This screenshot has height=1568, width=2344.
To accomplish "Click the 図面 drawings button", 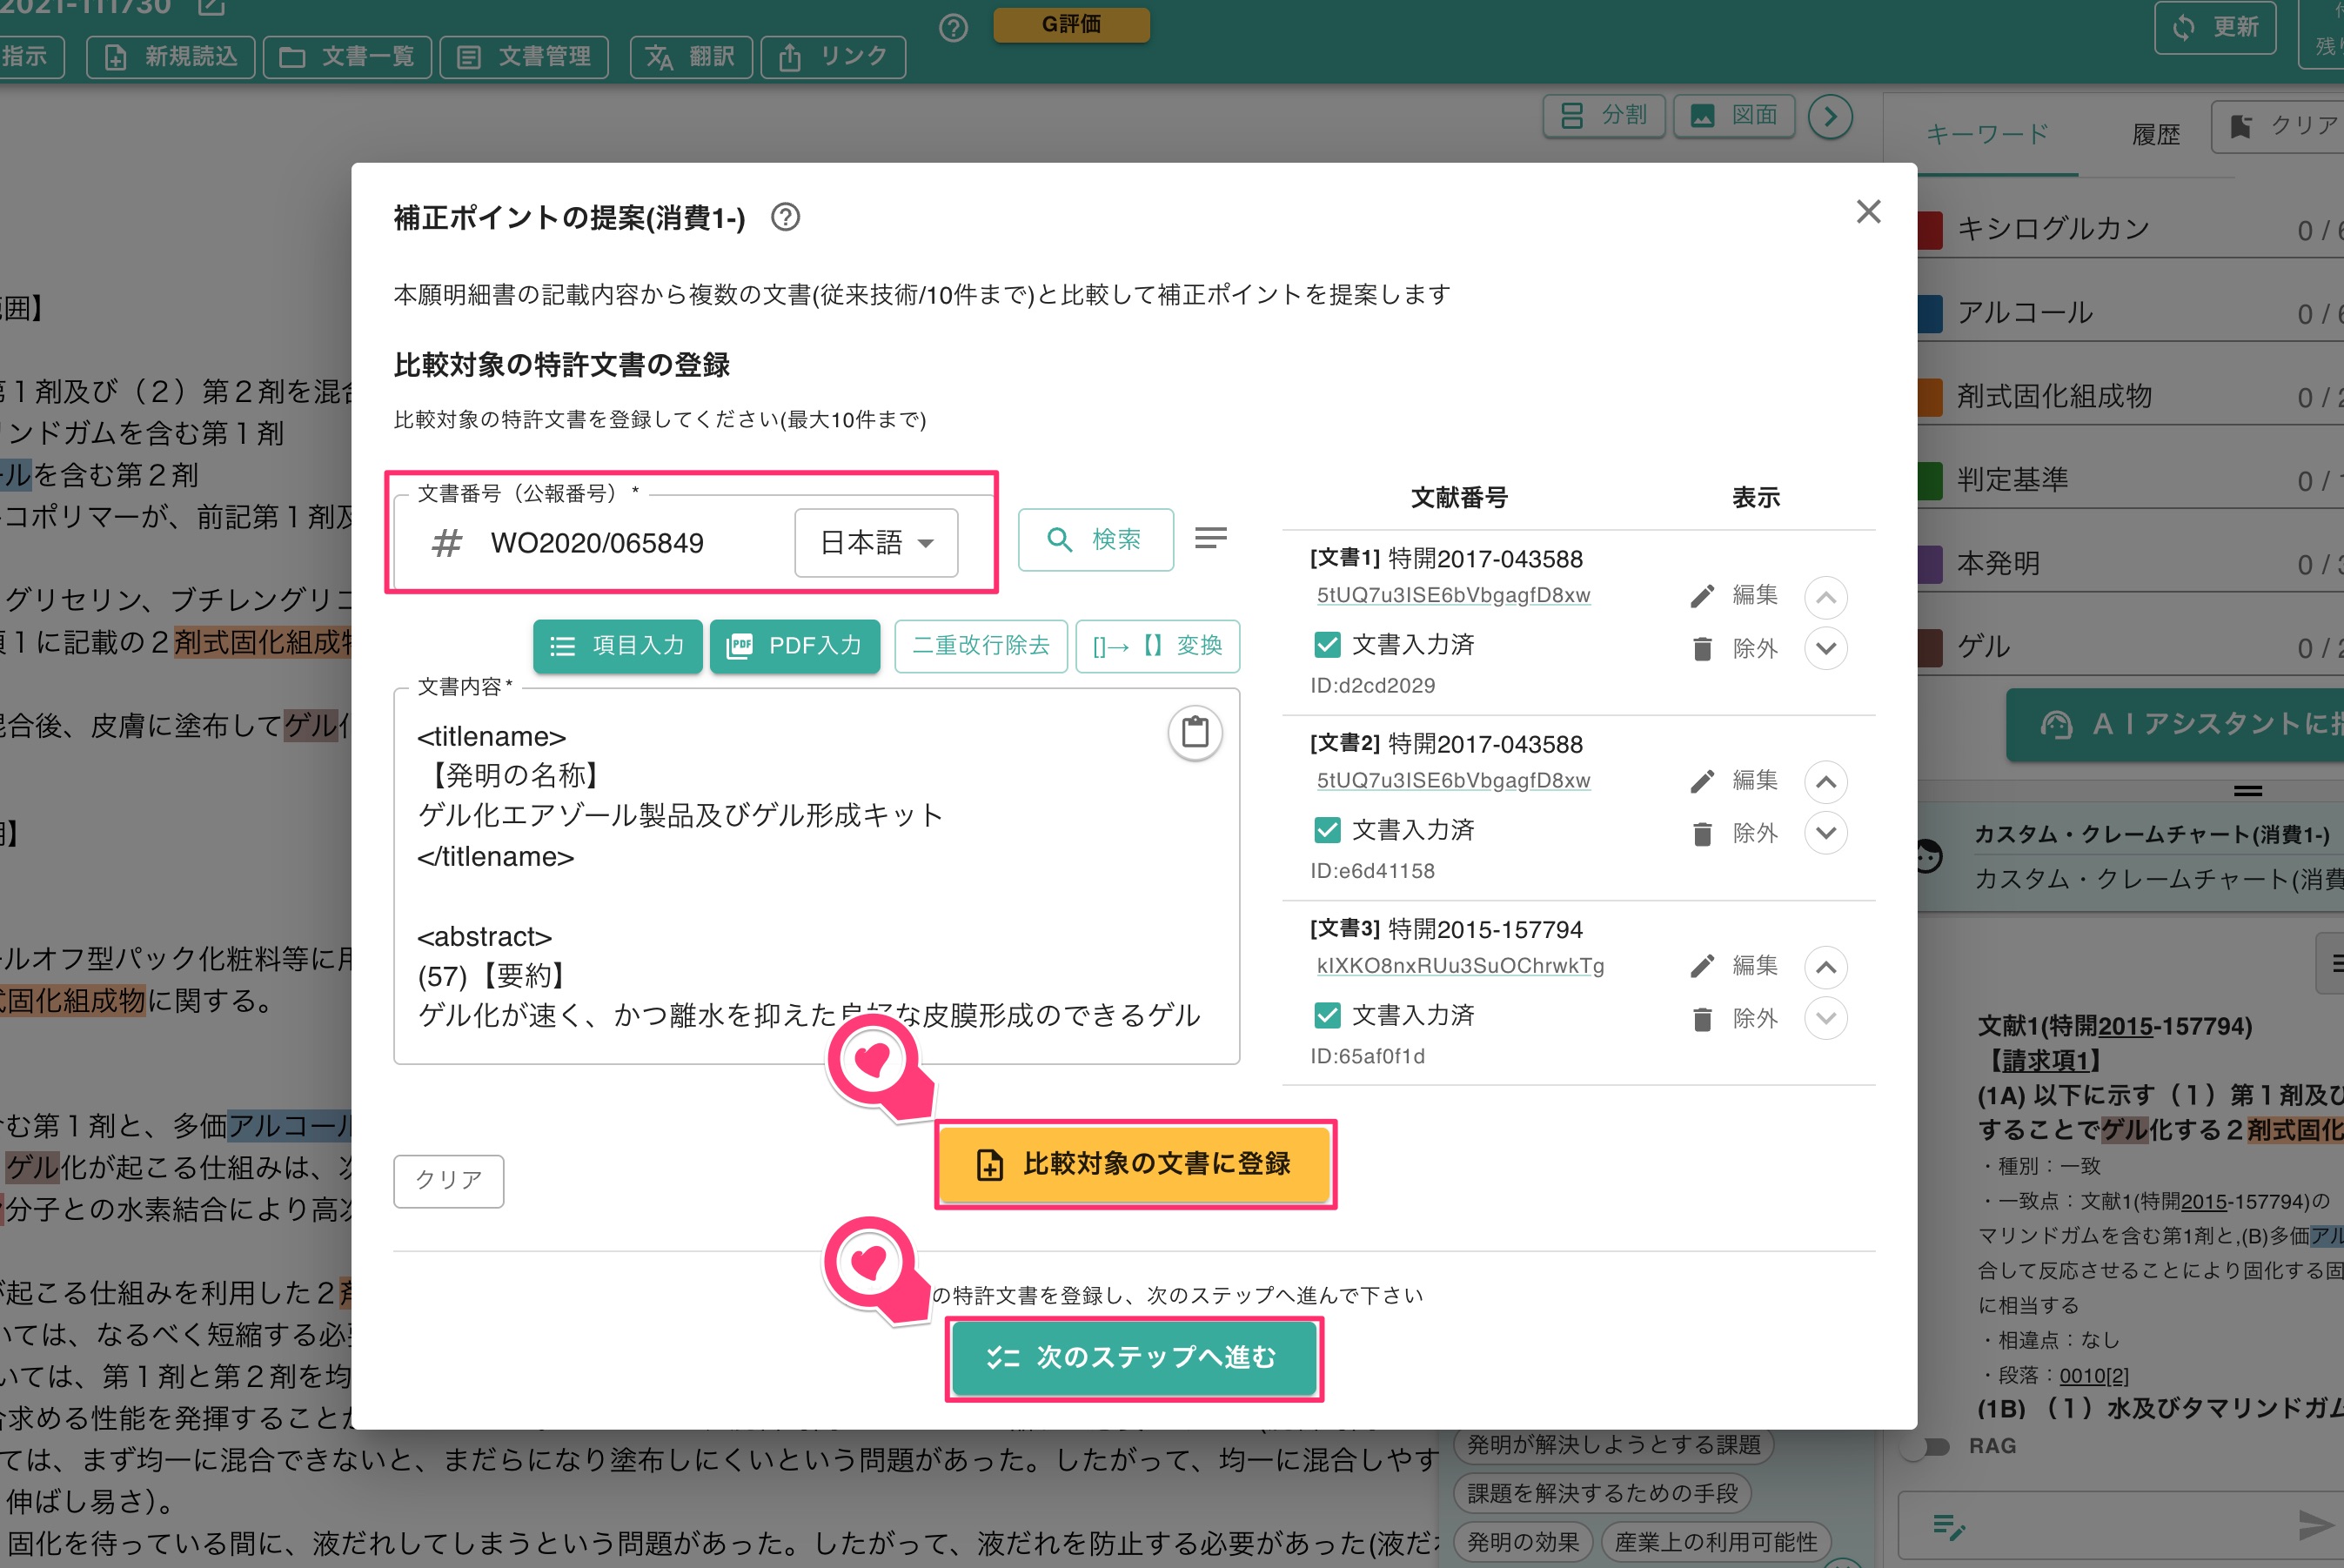I will click(x=1734, y=116).
